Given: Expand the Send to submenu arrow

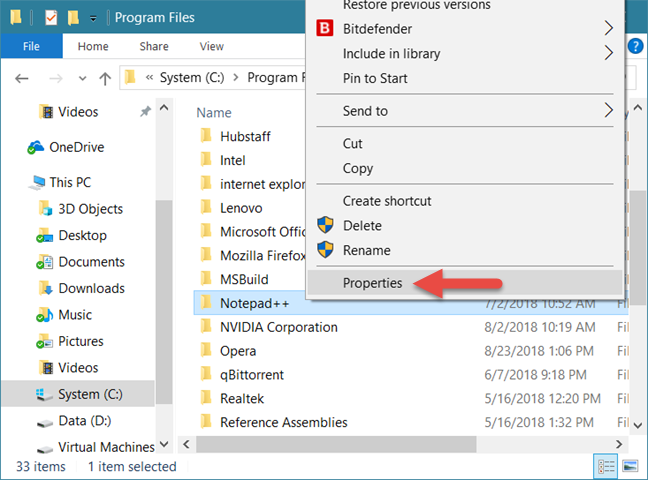Looking at the screenshot, I should pyautogui.click(x=608, y=110).
